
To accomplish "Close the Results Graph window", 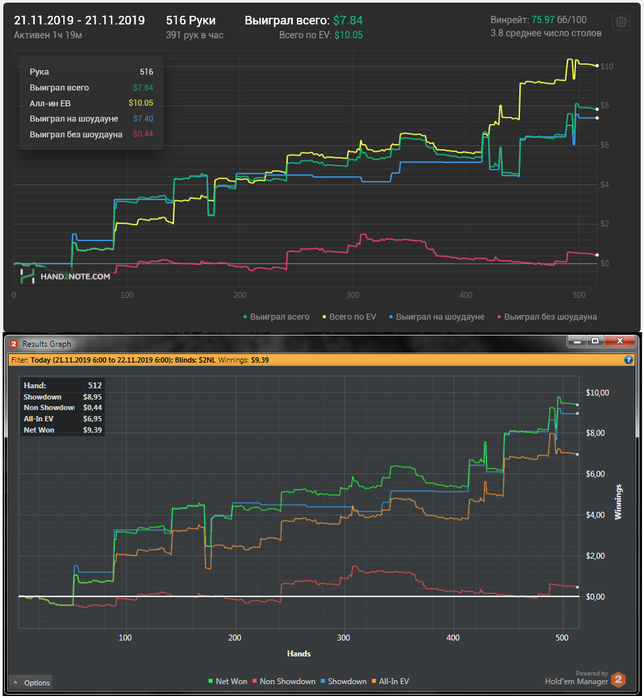I will click(619, 342).
